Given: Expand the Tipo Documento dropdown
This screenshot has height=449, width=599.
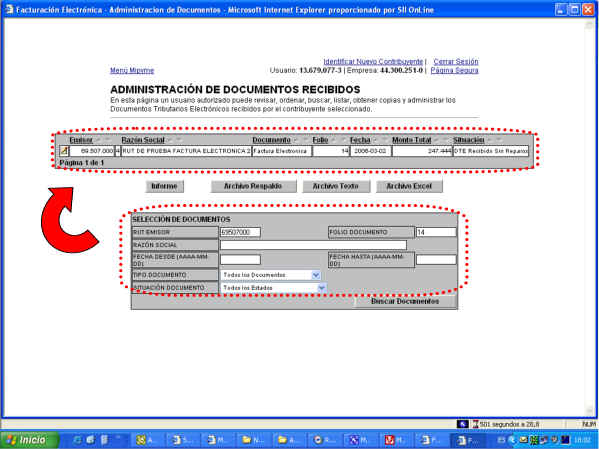Looking at the screenshot, I should click(x=316, y=275).
